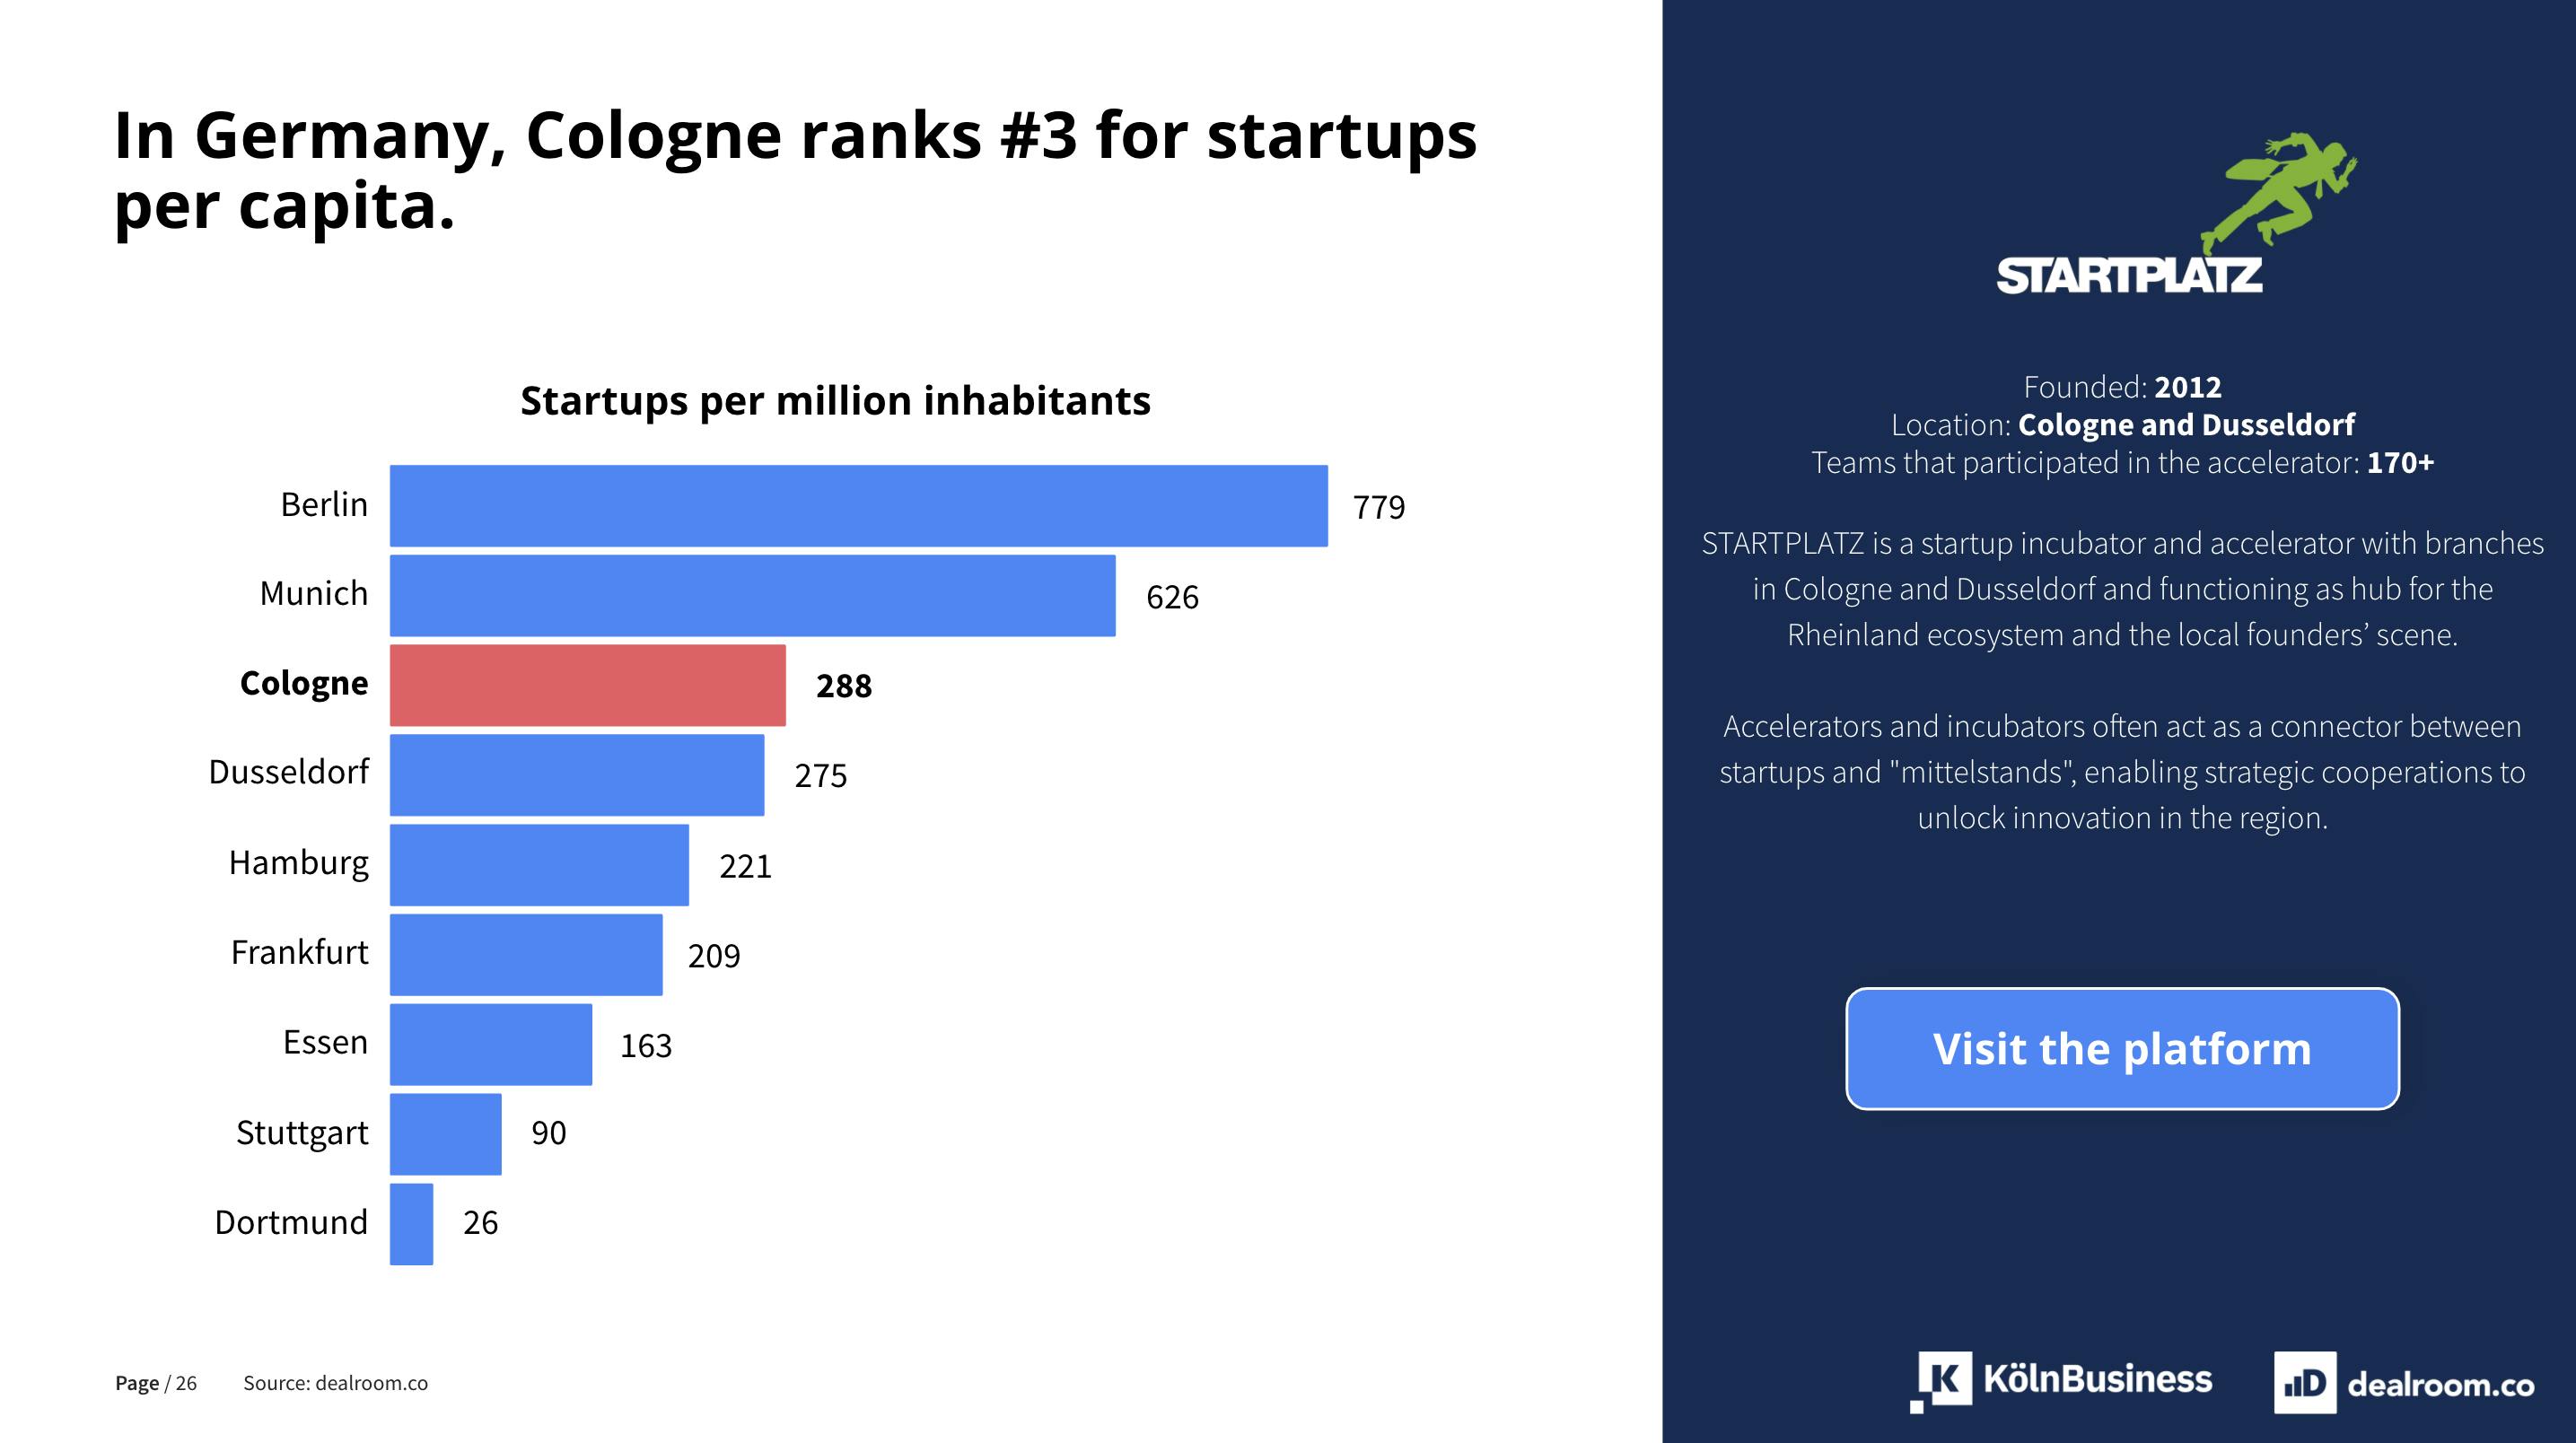Click the Source: dealroom.co text
2576x1443 pixels.
tap(335, 1383)
